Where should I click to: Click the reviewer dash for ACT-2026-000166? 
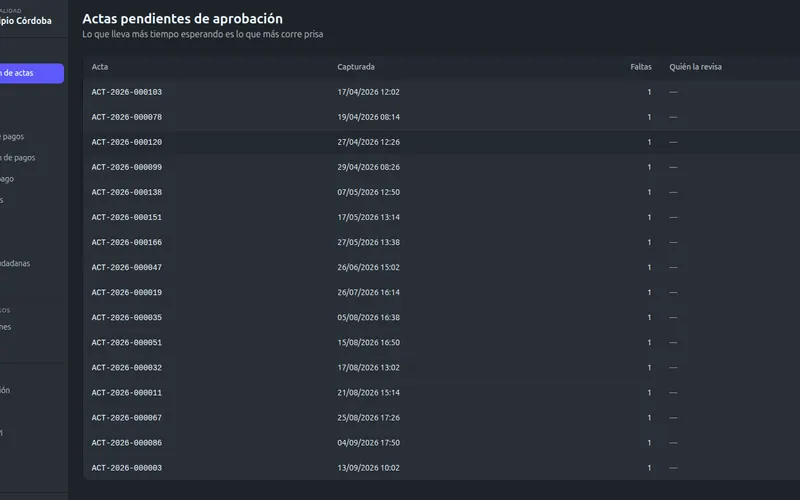pos(673,242)
